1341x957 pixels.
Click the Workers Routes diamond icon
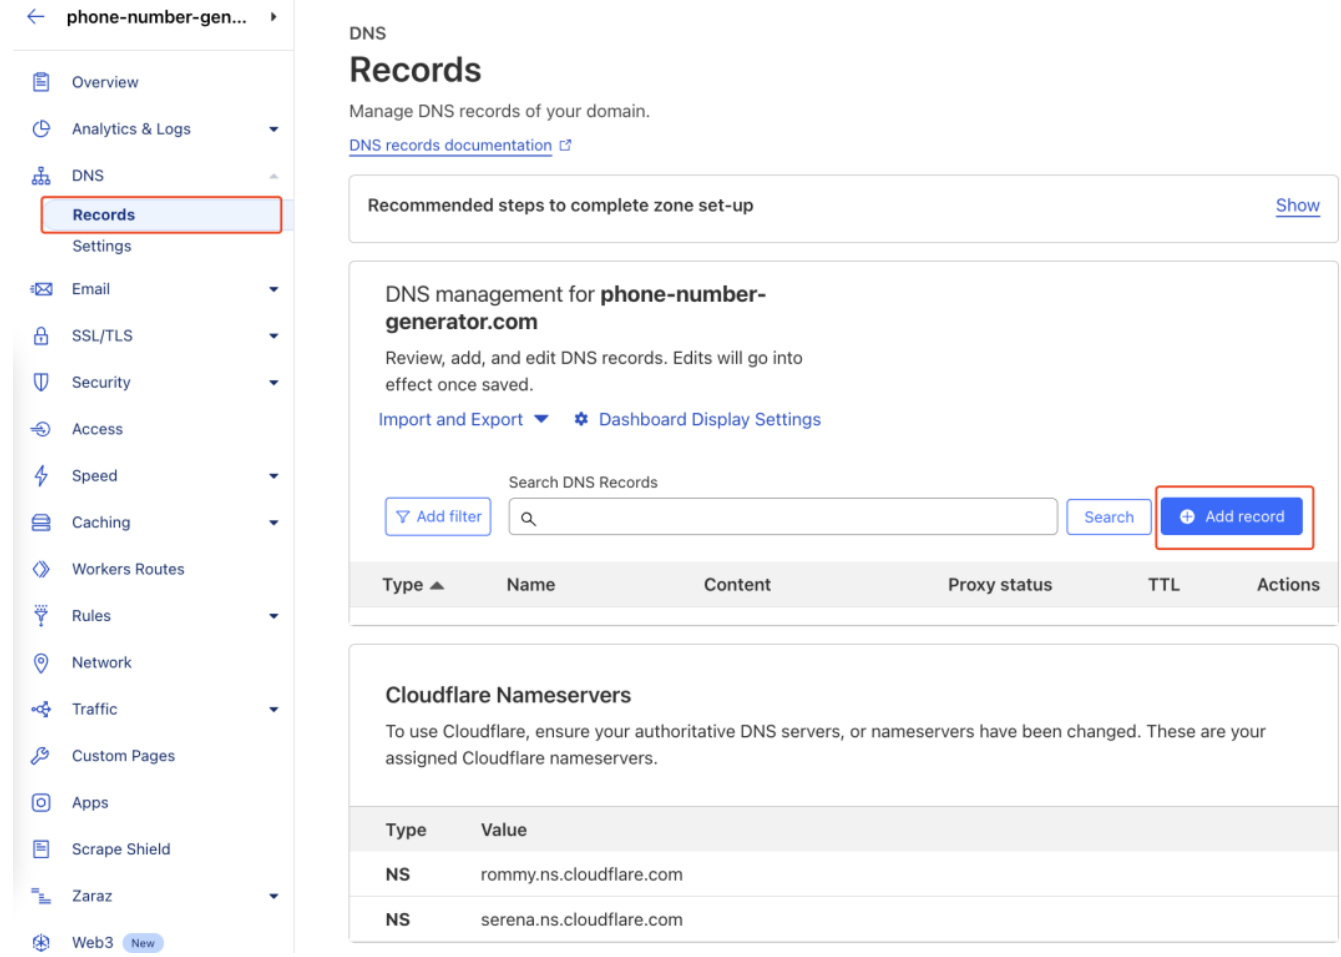pos(41,569)
